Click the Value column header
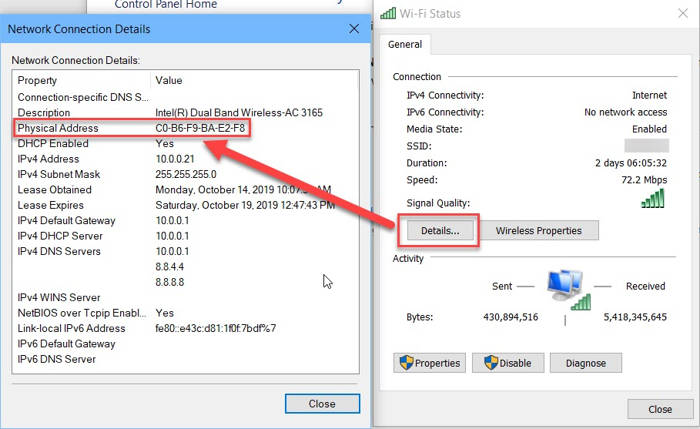 click(169, 81)
